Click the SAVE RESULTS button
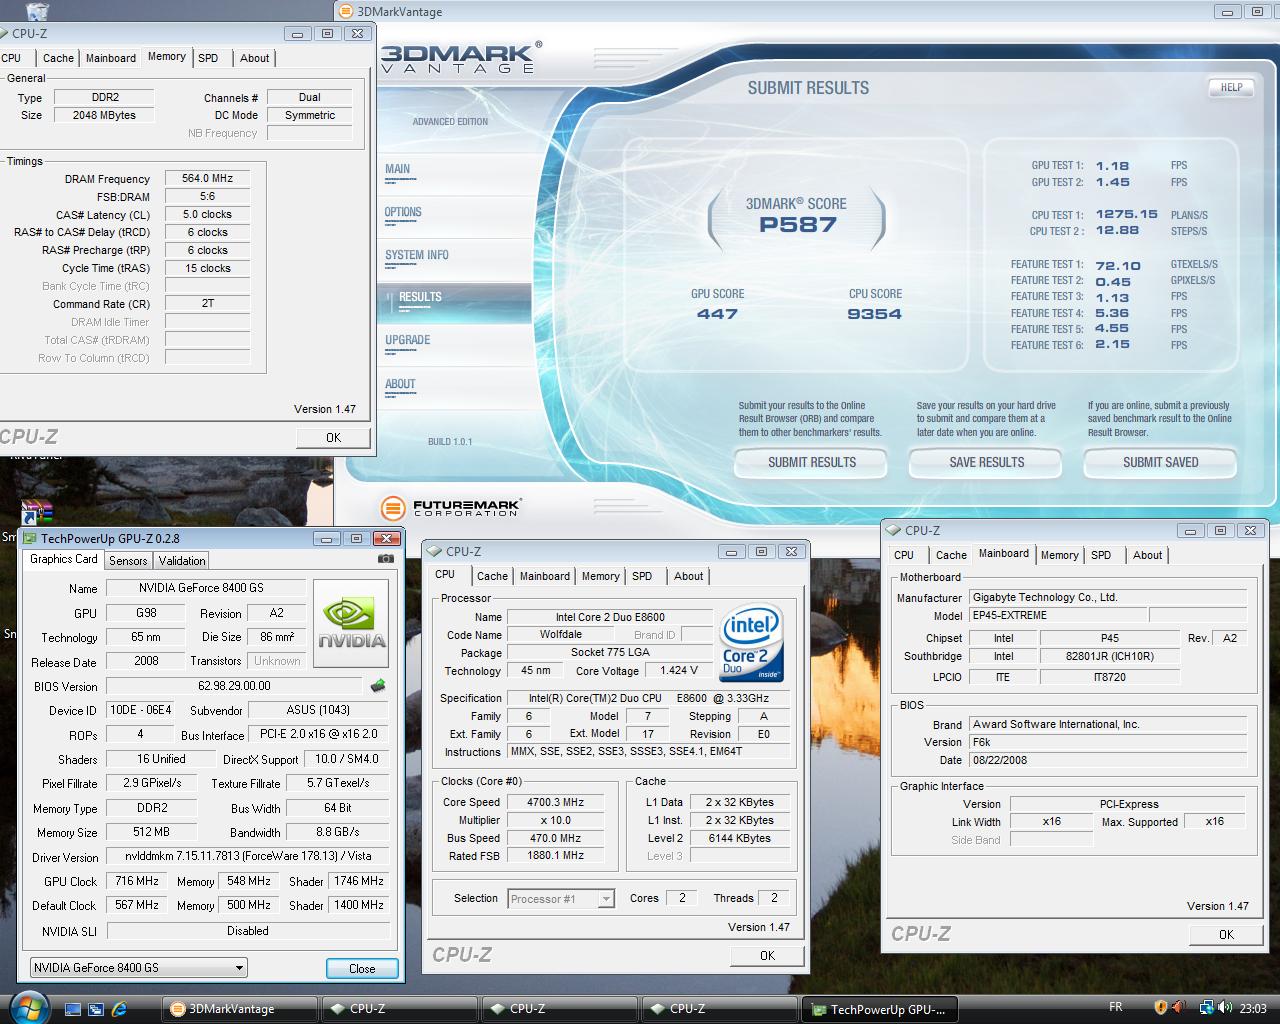 tap(986, 462)
